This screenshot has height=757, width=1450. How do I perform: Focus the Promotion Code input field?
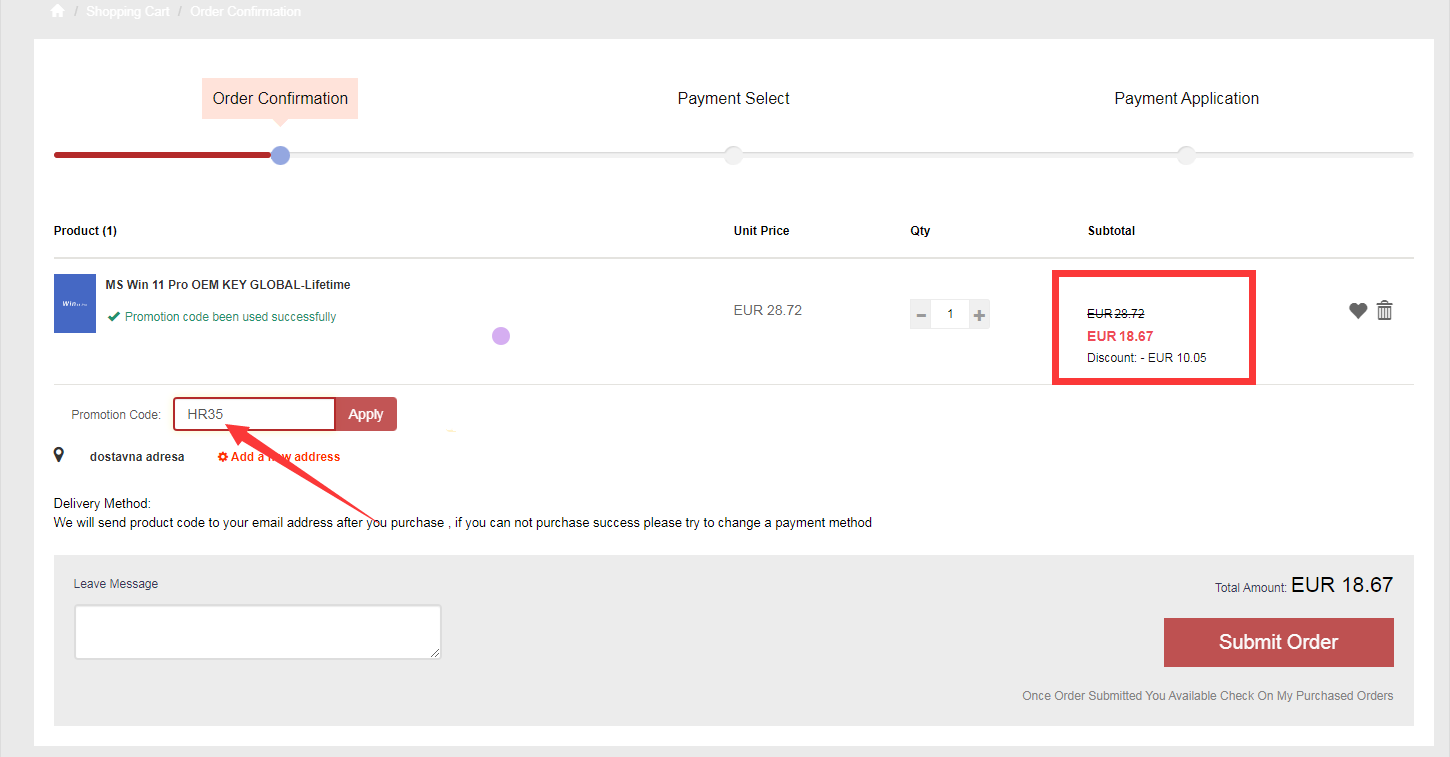click(x=254, y=414)
